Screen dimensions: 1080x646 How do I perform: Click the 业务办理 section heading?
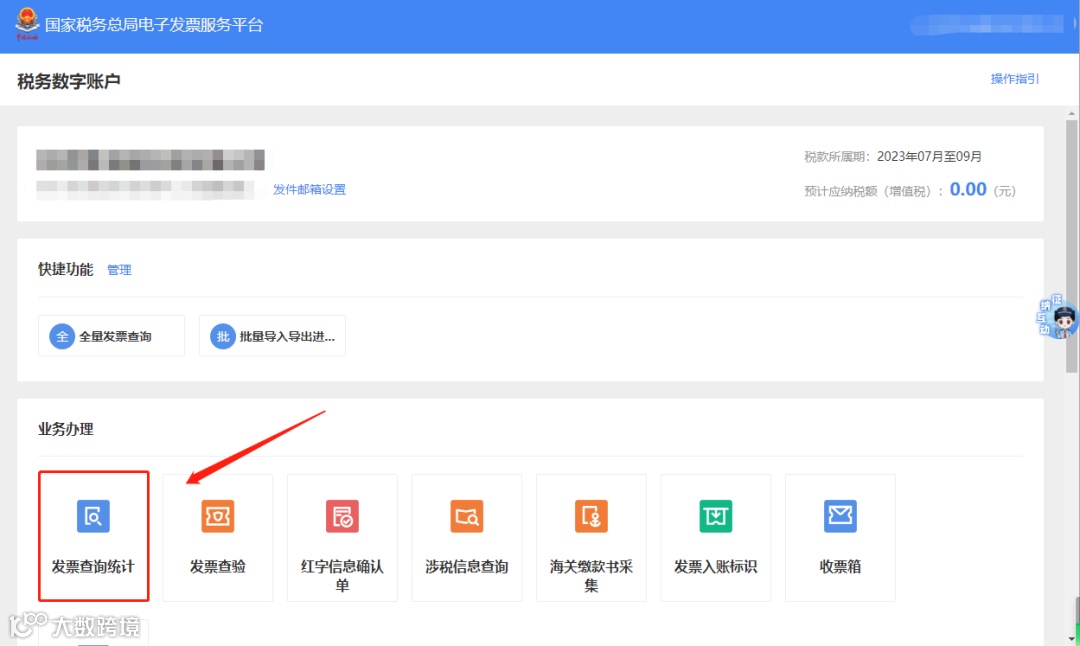tap(65, 429)
